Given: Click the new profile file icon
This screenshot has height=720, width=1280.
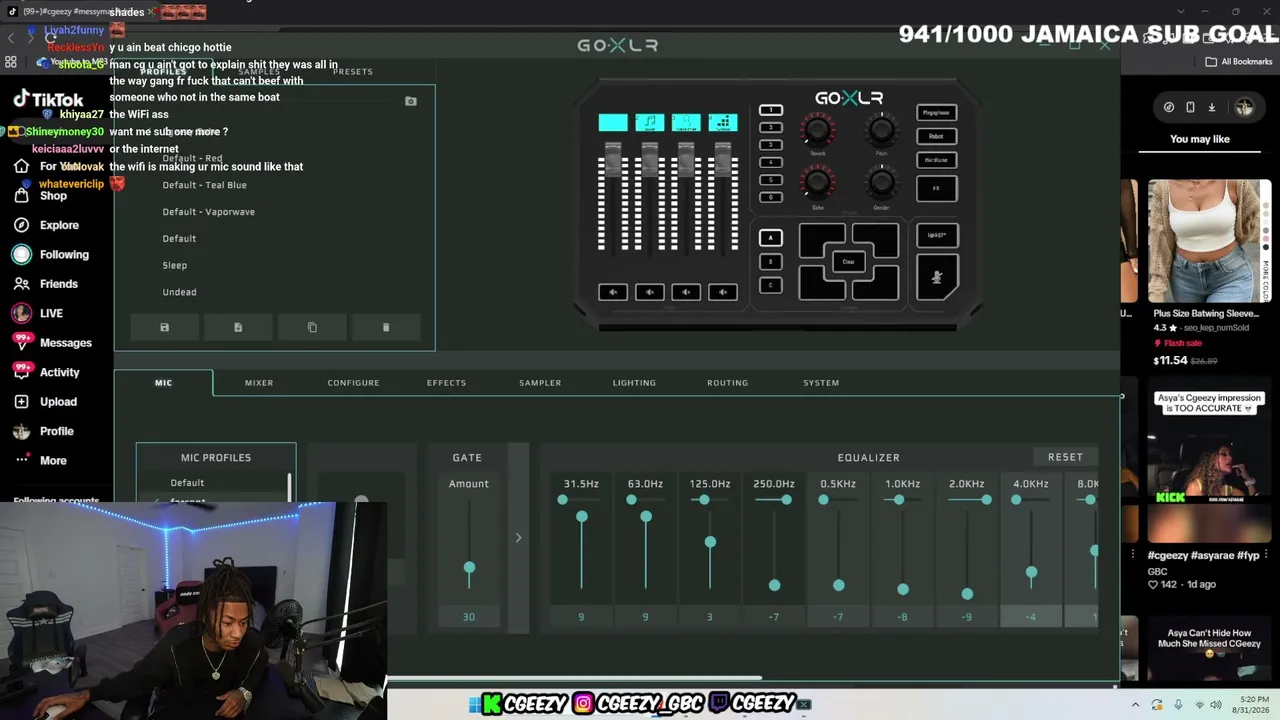Looking at the screenshot, I should click(238, 327).
